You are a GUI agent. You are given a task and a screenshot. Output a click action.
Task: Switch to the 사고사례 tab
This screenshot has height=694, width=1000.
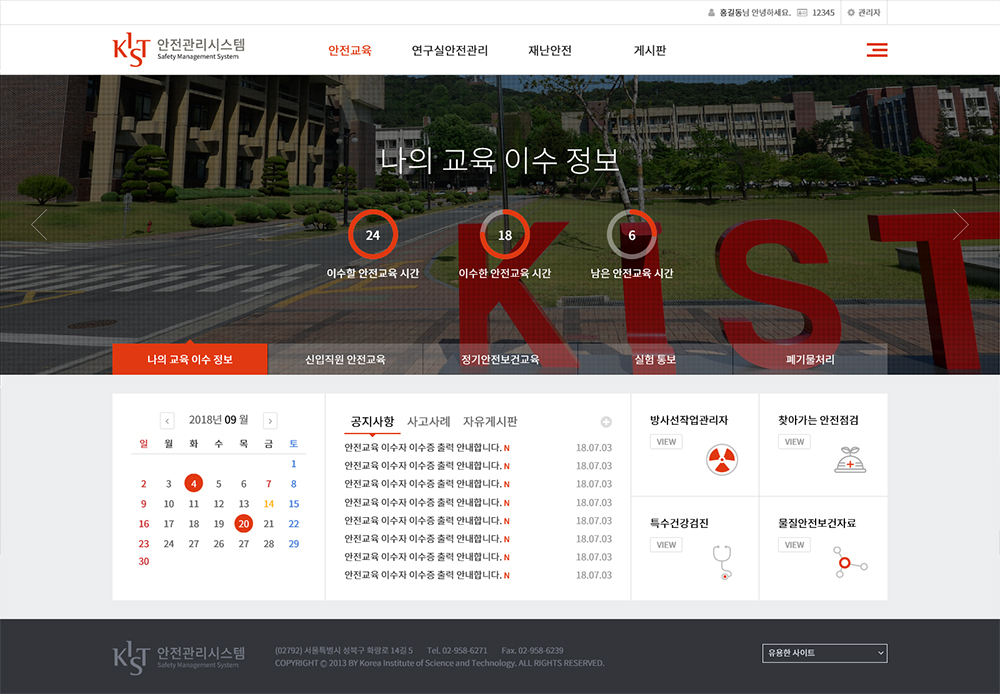[428, 422]
